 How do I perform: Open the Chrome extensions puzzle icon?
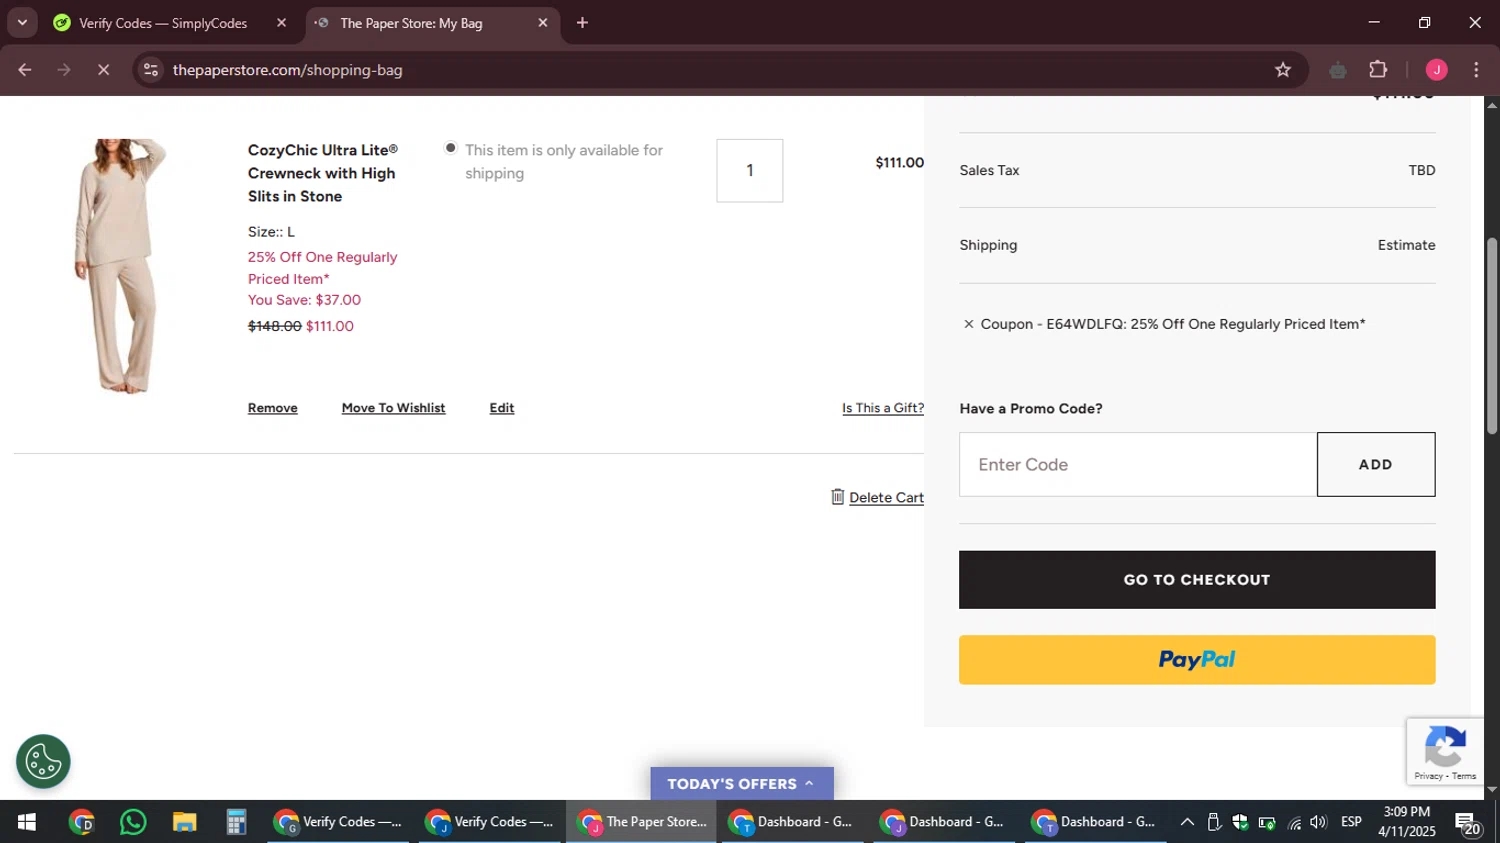[x=1378, y=70]
